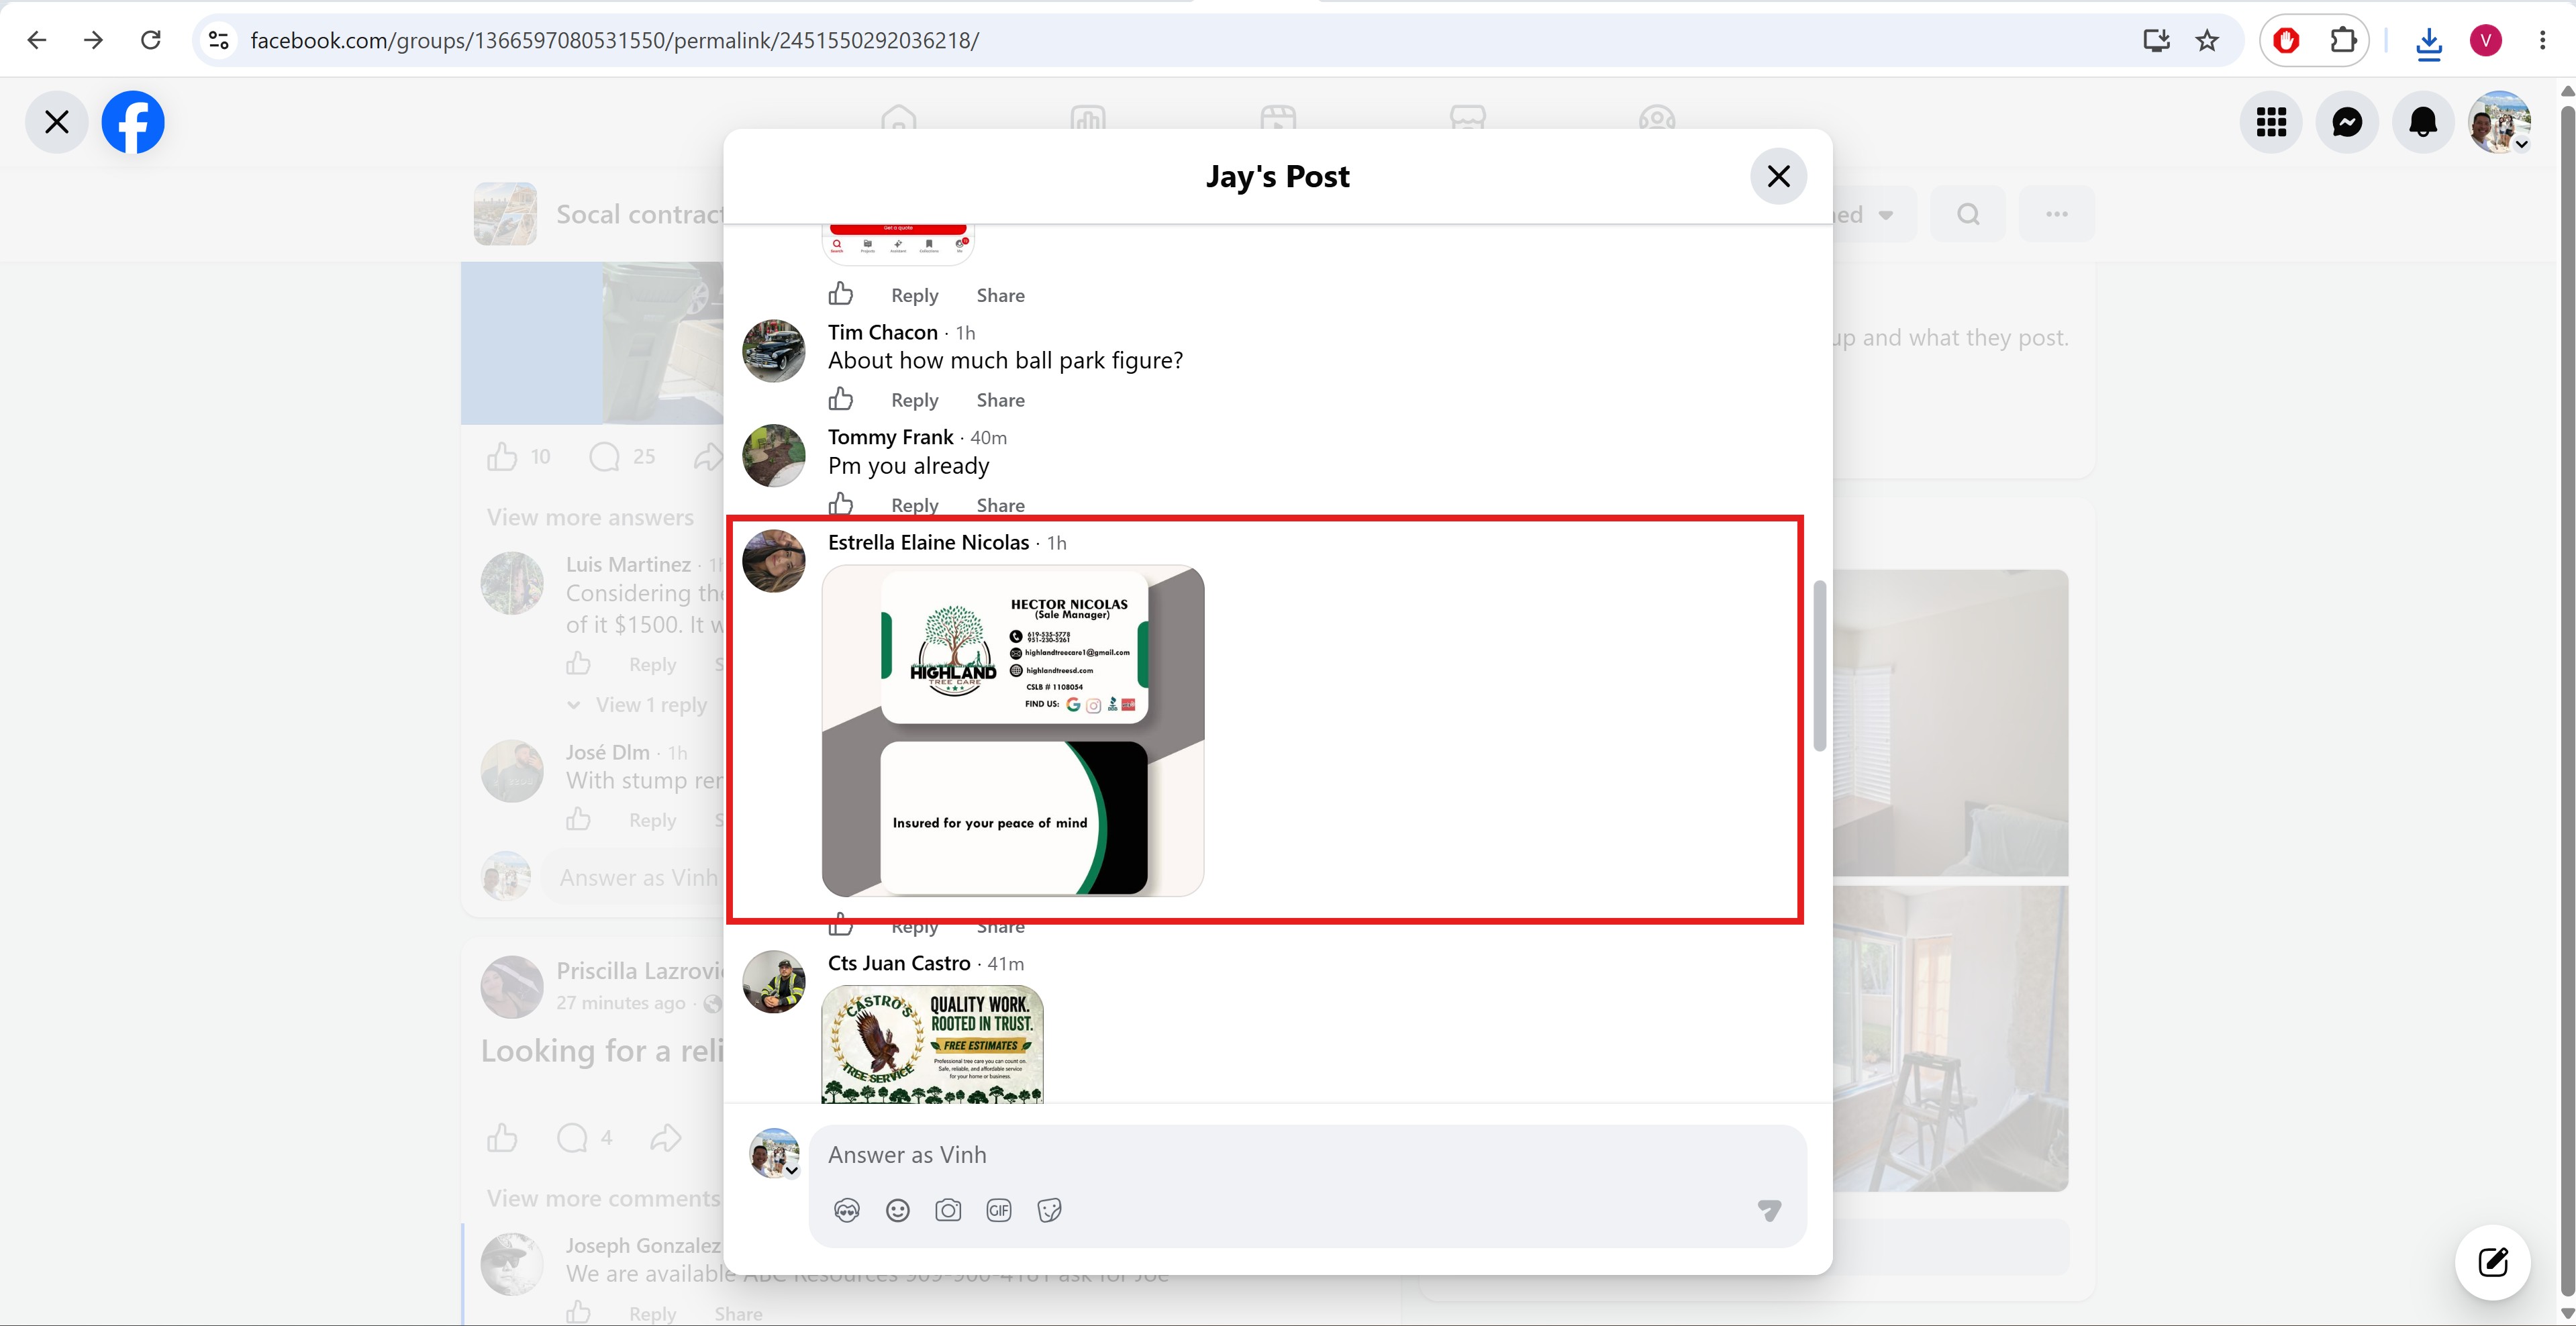Image resolution: width=2576 pixels, height=1326 pixels.
Task: Click the install app icon in address bar
Action: tap(2157, 40)
